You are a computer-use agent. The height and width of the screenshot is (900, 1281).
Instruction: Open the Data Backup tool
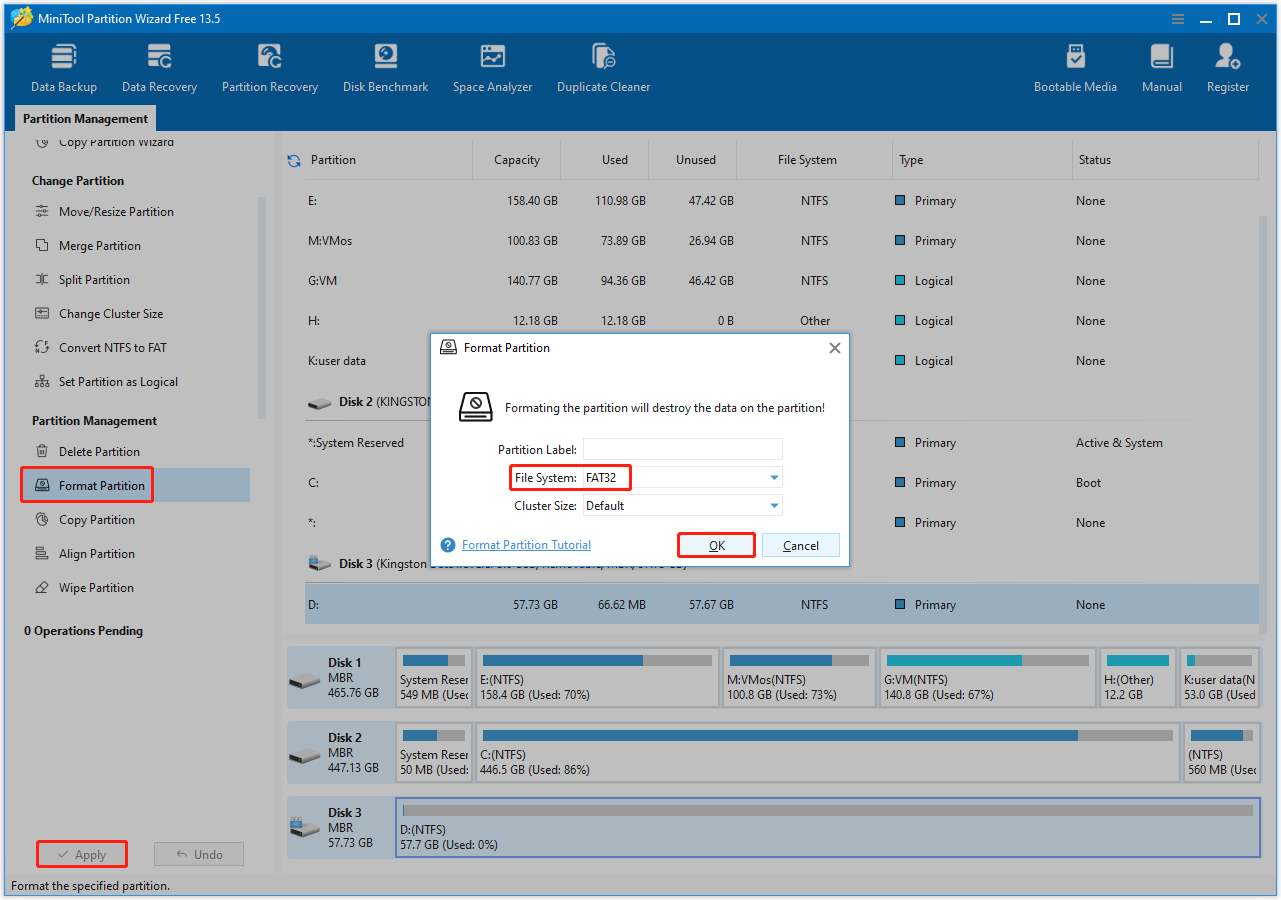point(63,66)
